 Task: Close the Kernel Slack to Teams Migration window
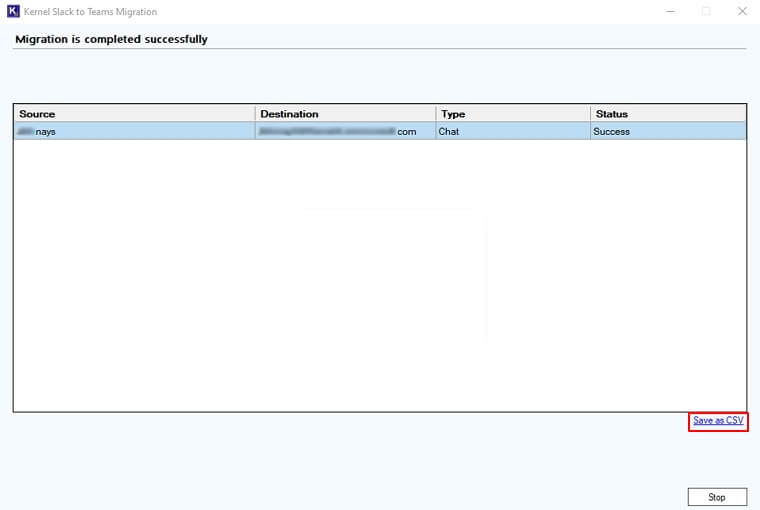(742, 11)
